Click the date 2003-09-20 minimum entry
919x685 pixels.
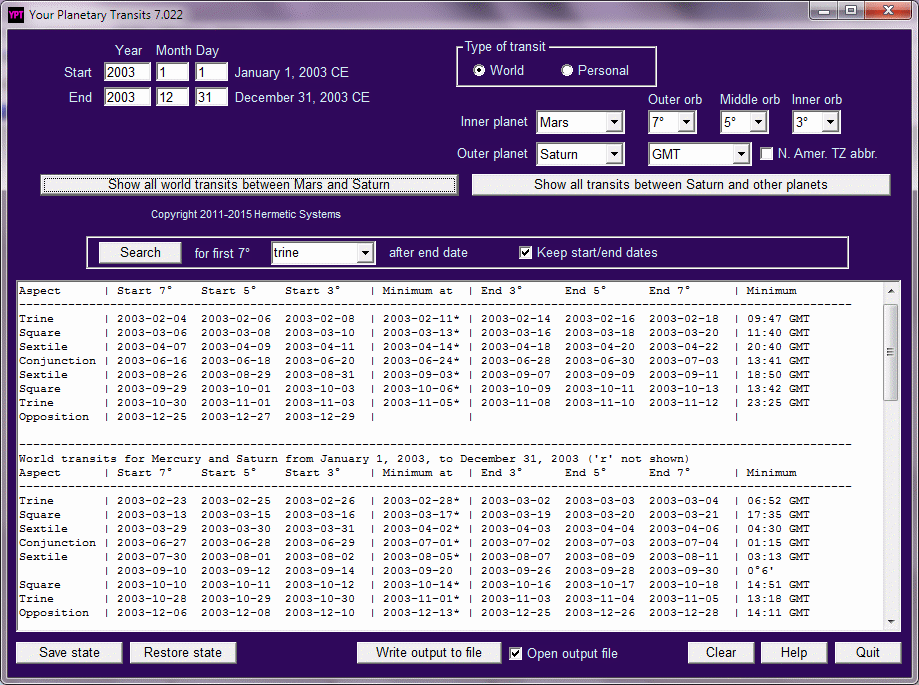(x=418, y=570)
